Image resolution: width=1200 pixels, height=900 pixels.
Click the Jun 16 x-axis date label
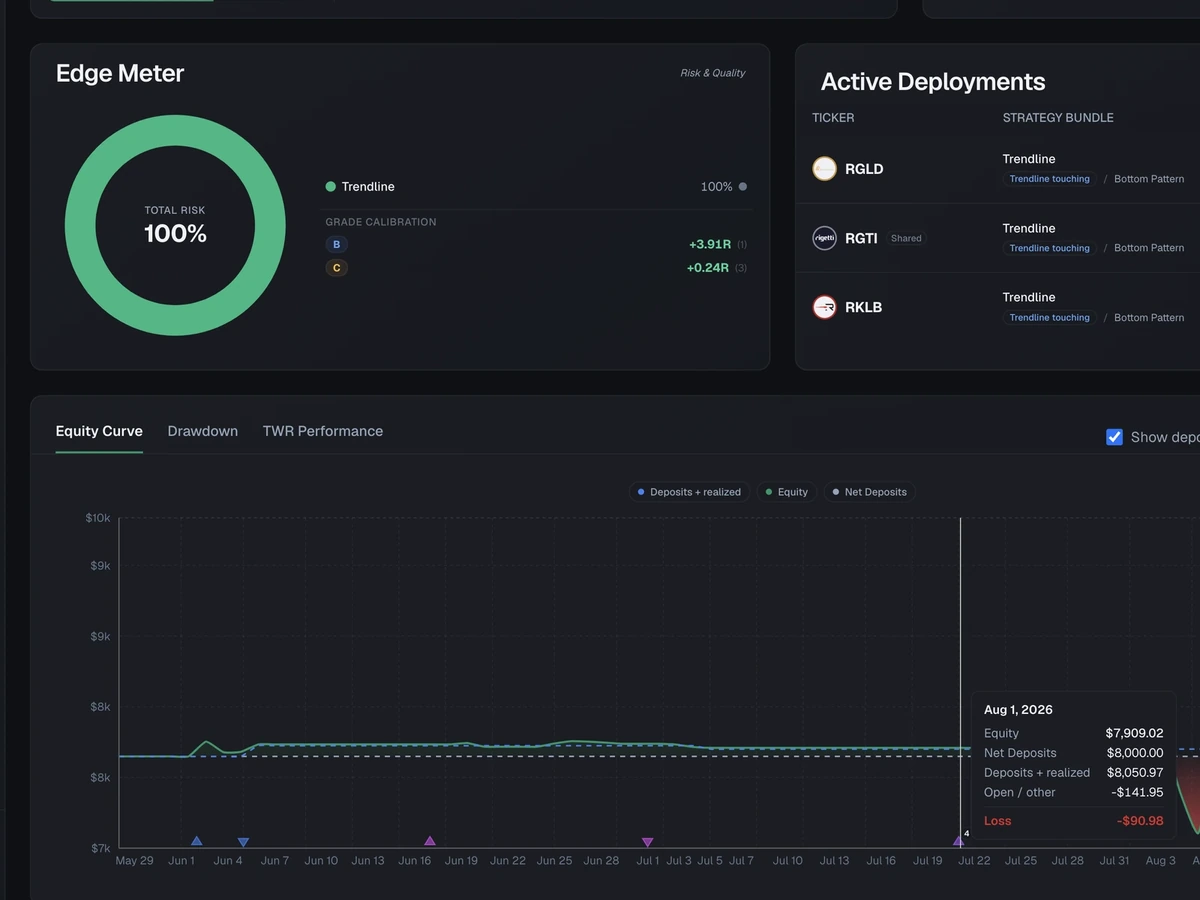[414, 861]
